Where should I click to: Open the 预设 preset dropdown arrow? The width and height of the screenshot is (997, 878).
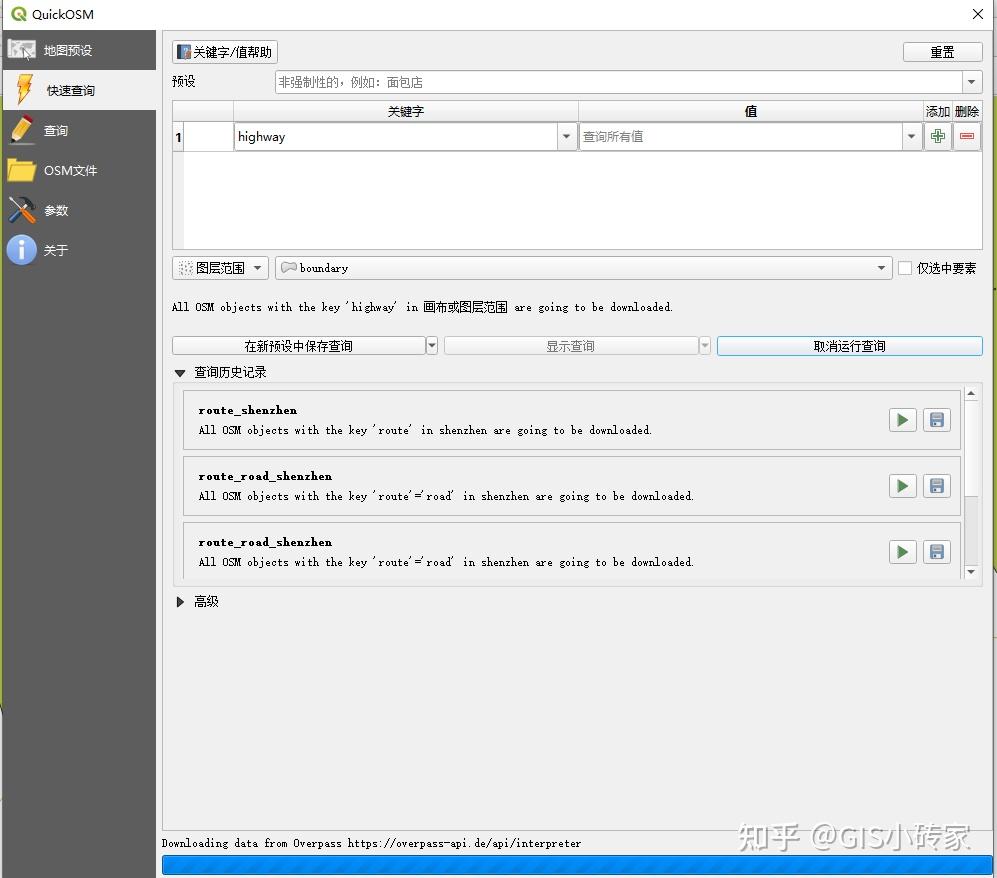pos(971,82)
